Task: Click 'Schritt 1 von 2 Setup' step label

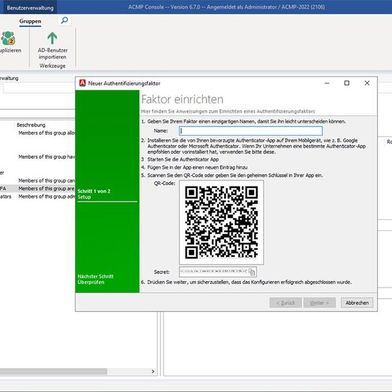Action: (94, 194)
